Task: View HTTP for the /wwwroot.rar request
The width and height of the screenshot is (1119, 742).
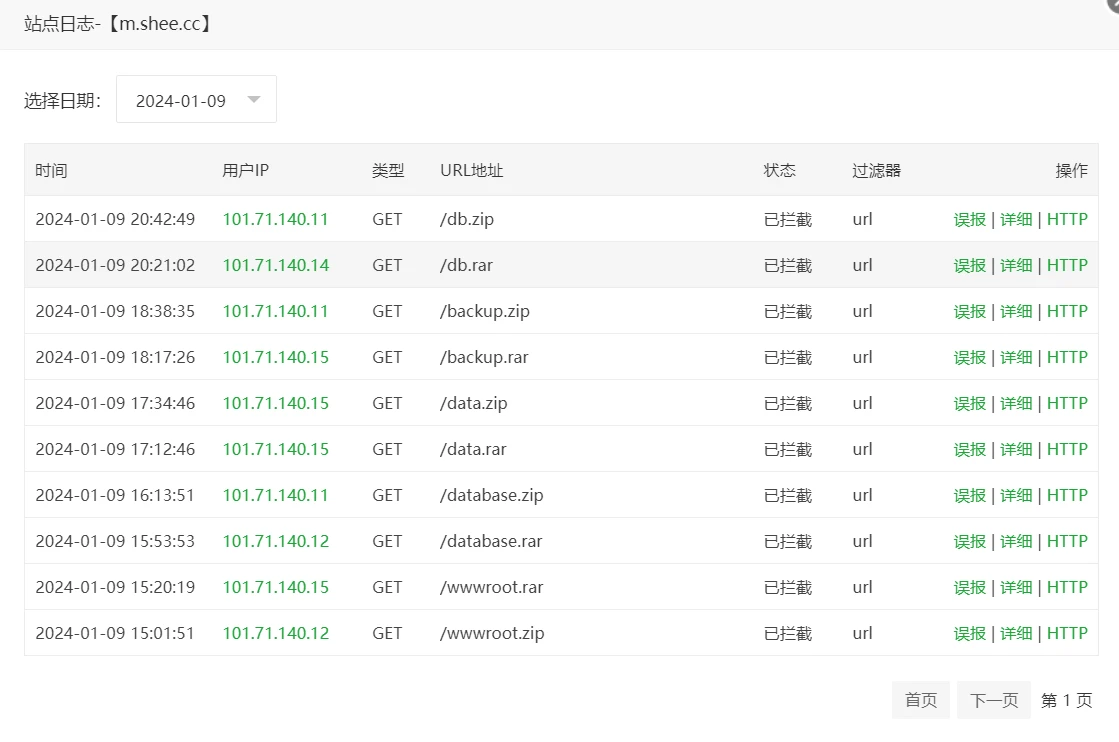Action: click(1067, 587)
